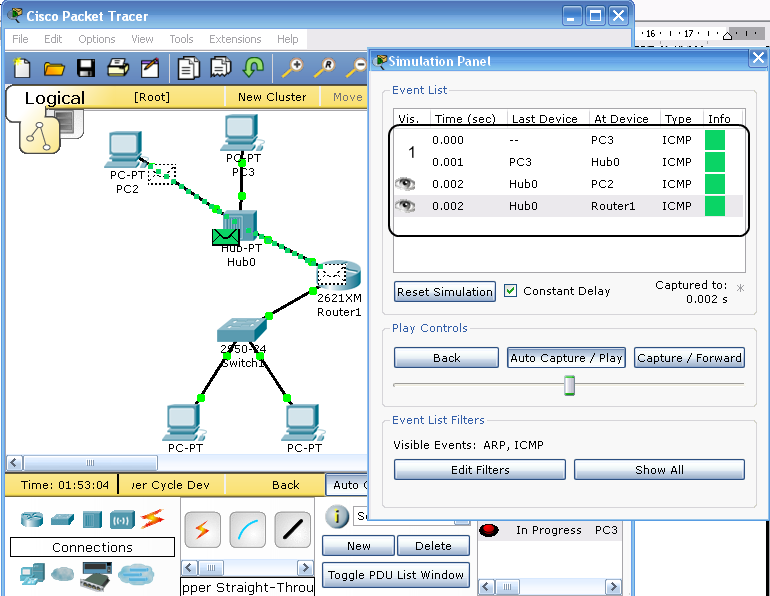Open the Options menu
Screen dimensions: 770x596
pos(97,39)
